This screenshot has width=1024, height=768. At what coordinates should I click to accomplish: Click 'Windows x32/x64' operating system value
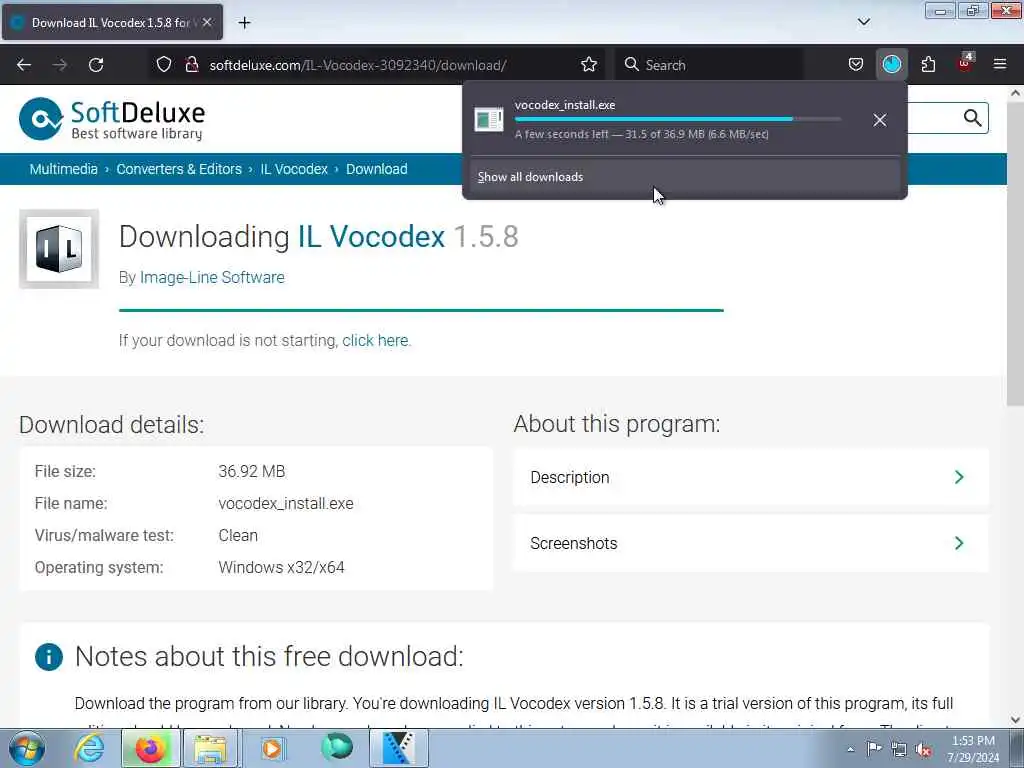coord(281,568)
